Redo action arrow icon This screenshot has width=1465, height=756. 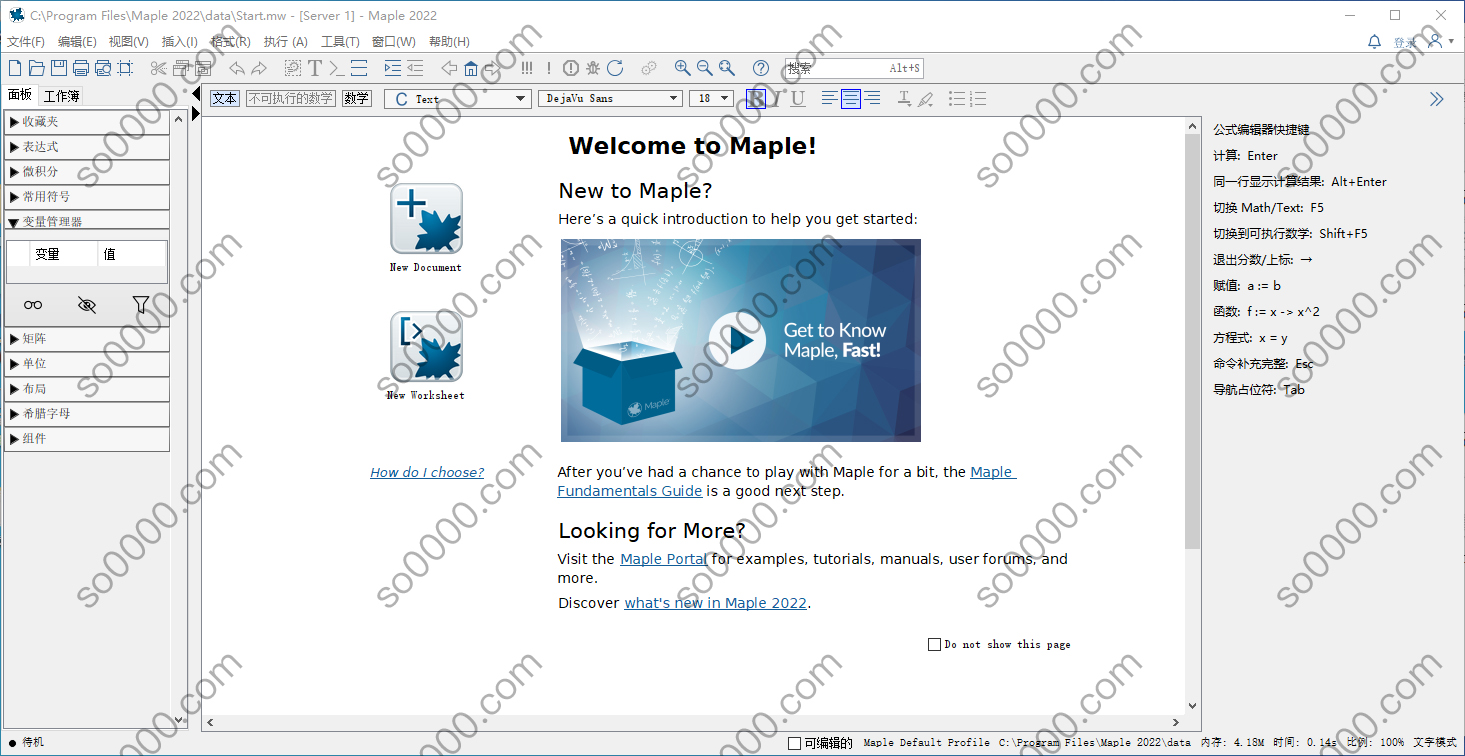click(x=259, y=68)
